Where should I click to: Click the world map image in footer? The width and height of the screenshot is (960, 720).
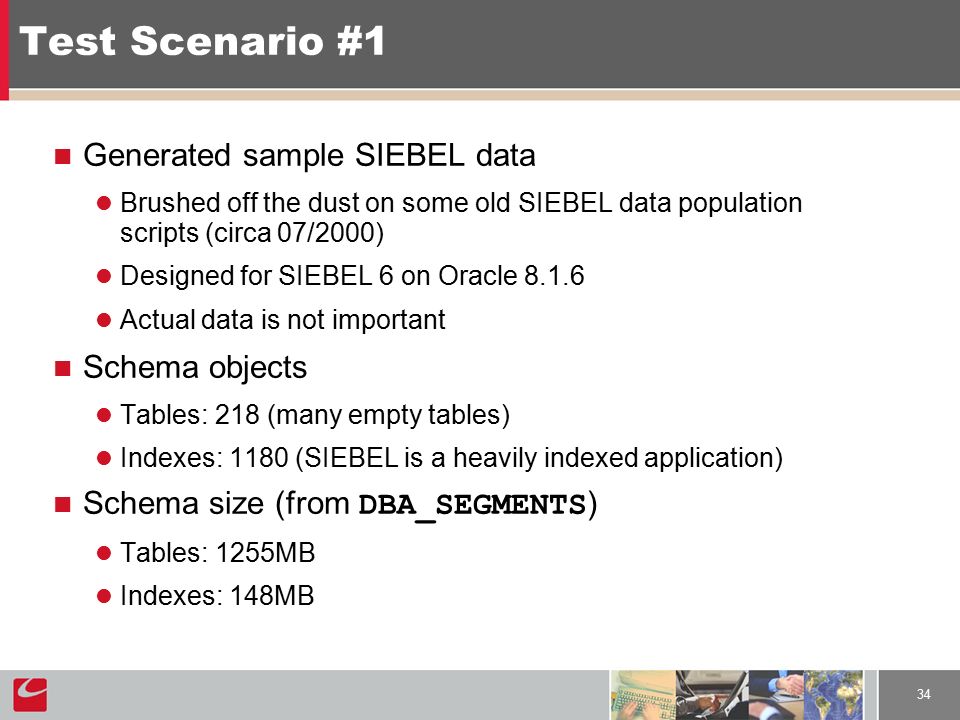833,695
